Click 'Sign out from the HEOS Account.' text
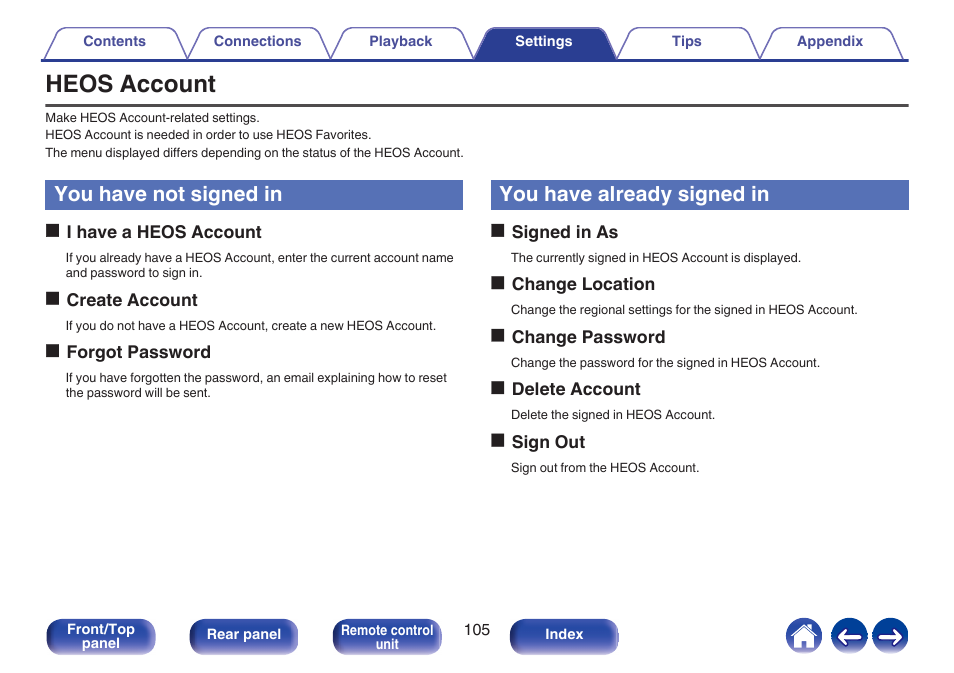 pos(605,468)
